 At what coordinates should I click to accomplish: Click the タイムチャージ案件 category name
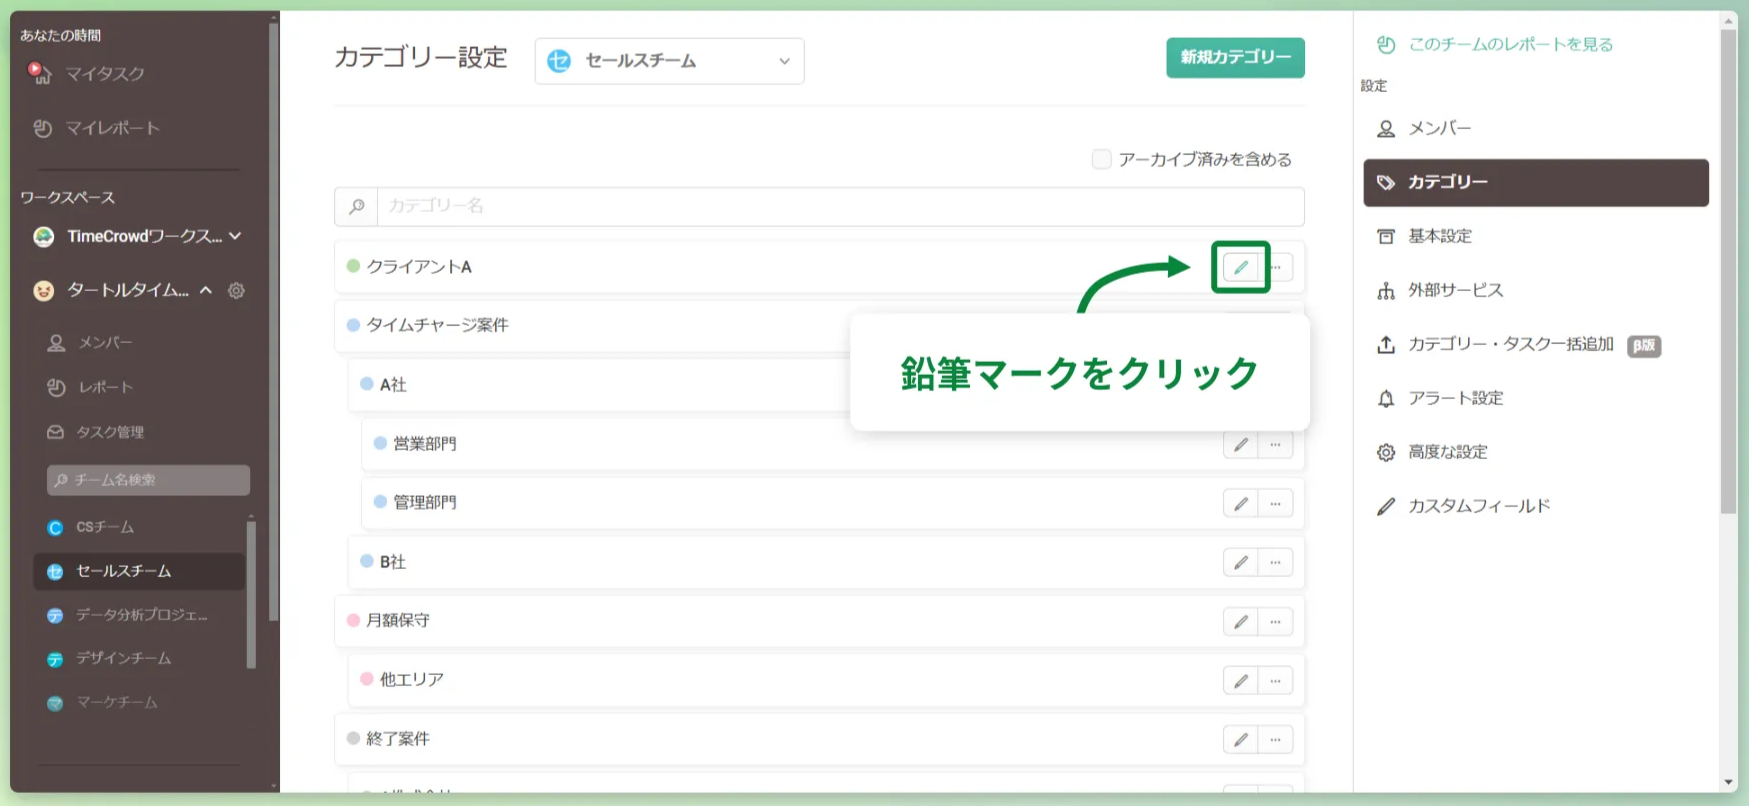tap(437, 325)
